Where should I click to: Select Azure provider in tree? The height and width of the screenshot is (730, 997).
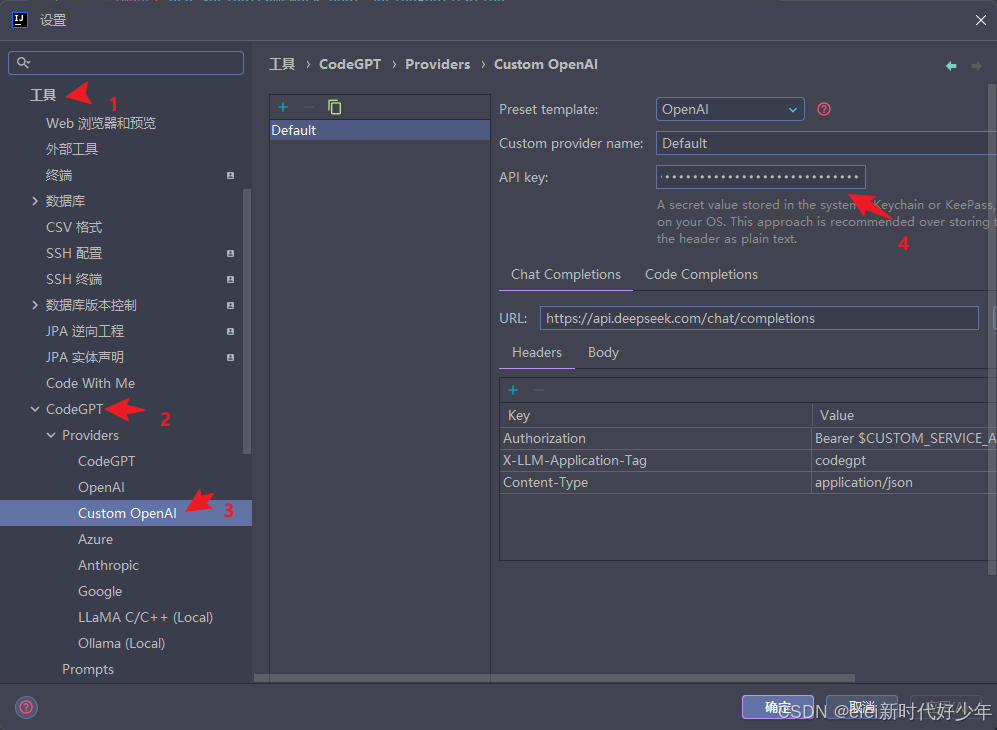pos(95,540)
